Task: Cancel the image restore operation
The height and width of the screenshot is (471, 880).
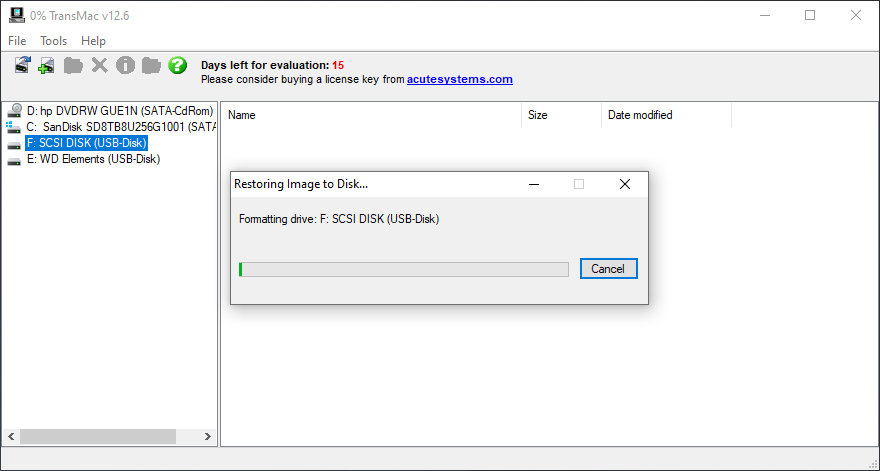Action: click(x=608, y=269)
